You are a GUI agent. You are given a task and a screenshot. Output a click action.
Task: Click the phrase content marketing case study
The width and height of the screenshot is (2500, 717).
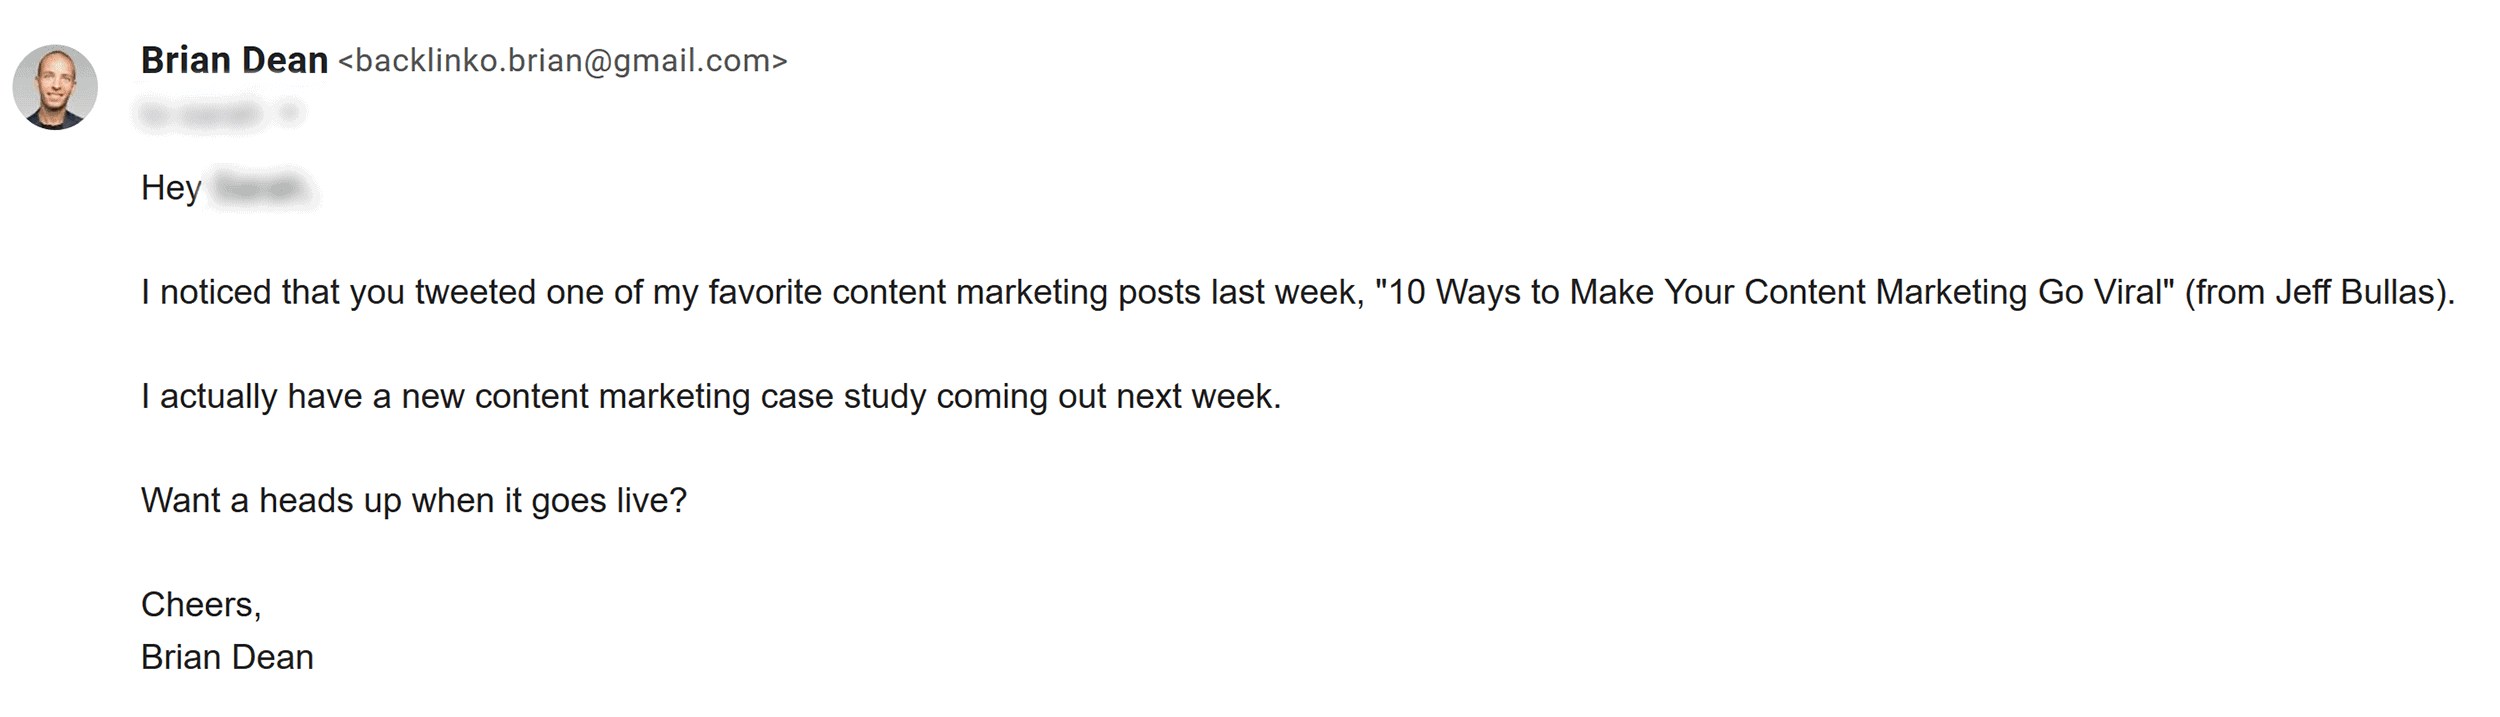tap(701, 397)
